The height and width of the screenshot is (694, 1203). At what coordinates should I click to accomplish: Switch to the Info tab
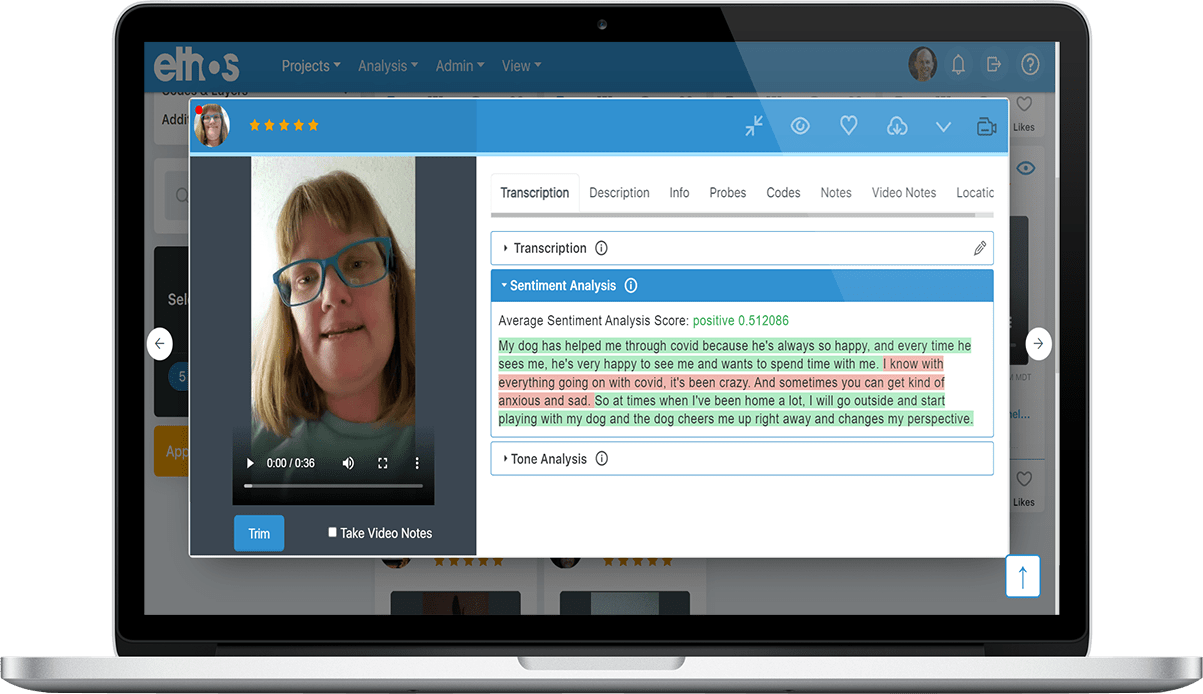coord(679,193)
